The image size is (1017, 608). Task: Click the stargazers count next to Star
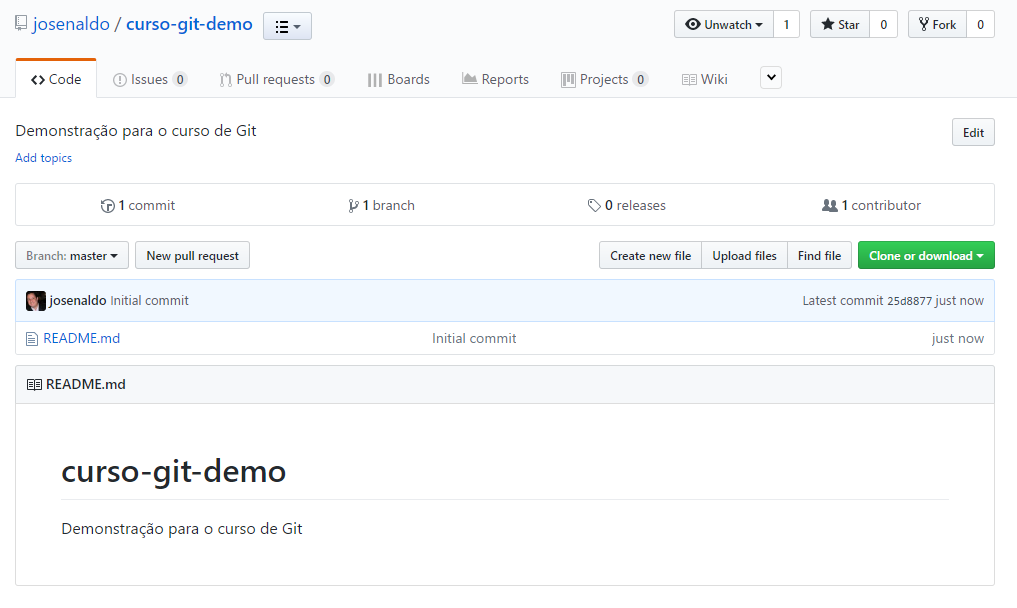(x=883, y=25)
